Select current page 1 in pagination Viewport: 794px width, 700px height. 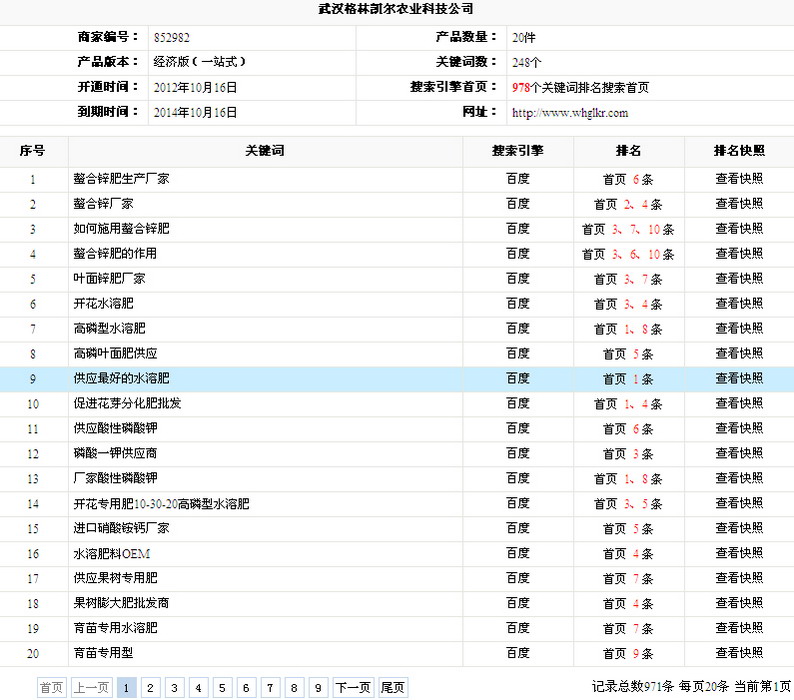126,688
